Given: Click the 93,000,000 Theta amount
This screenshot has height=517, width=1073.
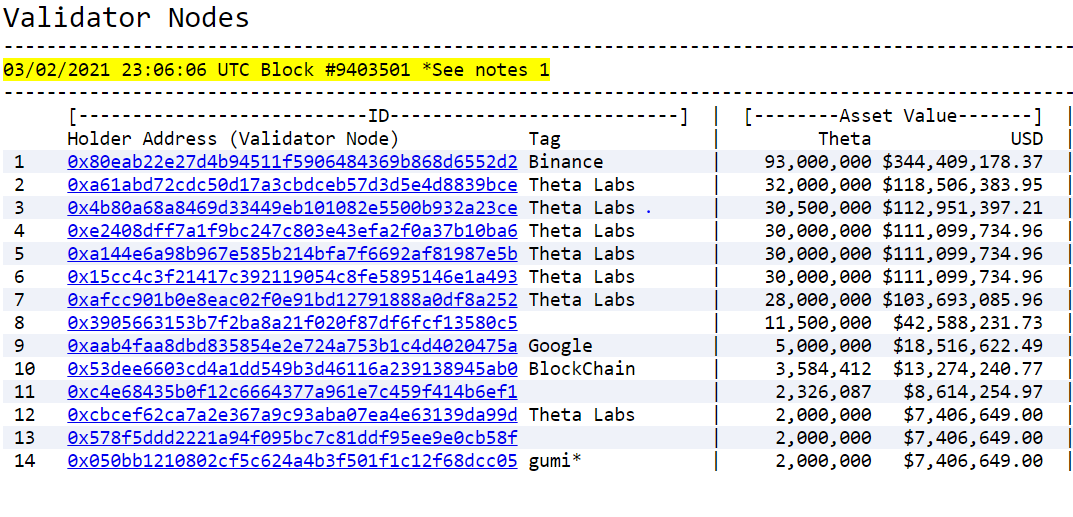Looking at the screenshot, I should click(x=816, y=162).
